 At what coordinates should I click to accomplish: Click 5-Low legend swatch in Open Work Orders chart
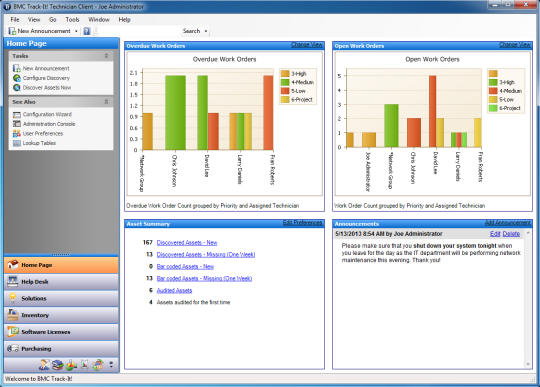pyautogui.click(x=493, y=100)
